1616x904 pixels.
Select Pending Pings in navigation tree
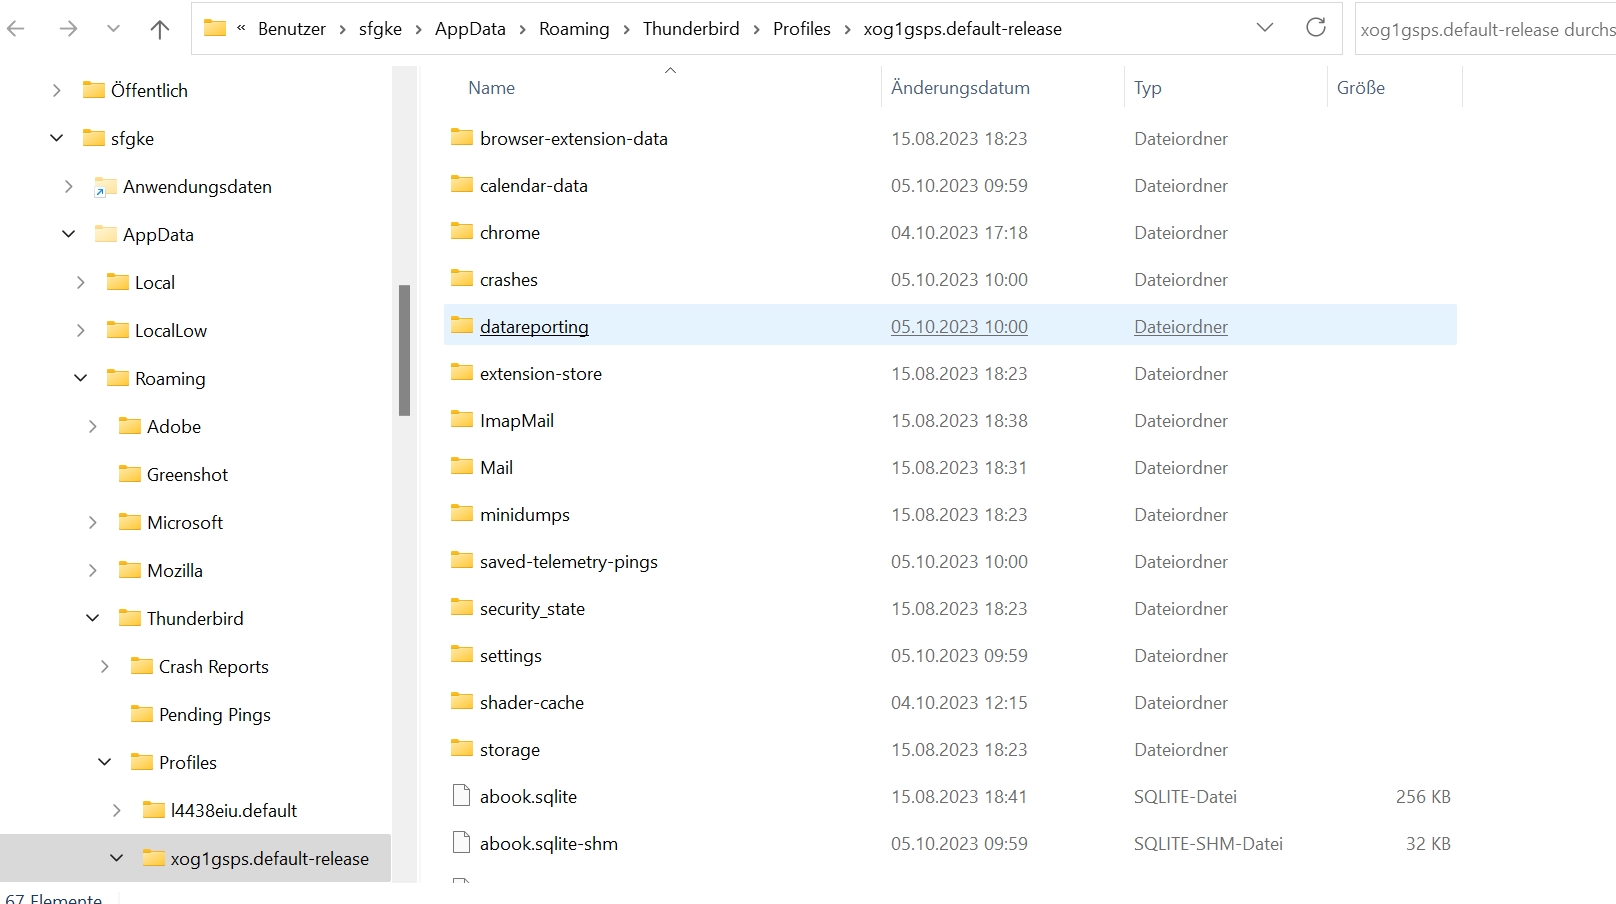(215, 714)
